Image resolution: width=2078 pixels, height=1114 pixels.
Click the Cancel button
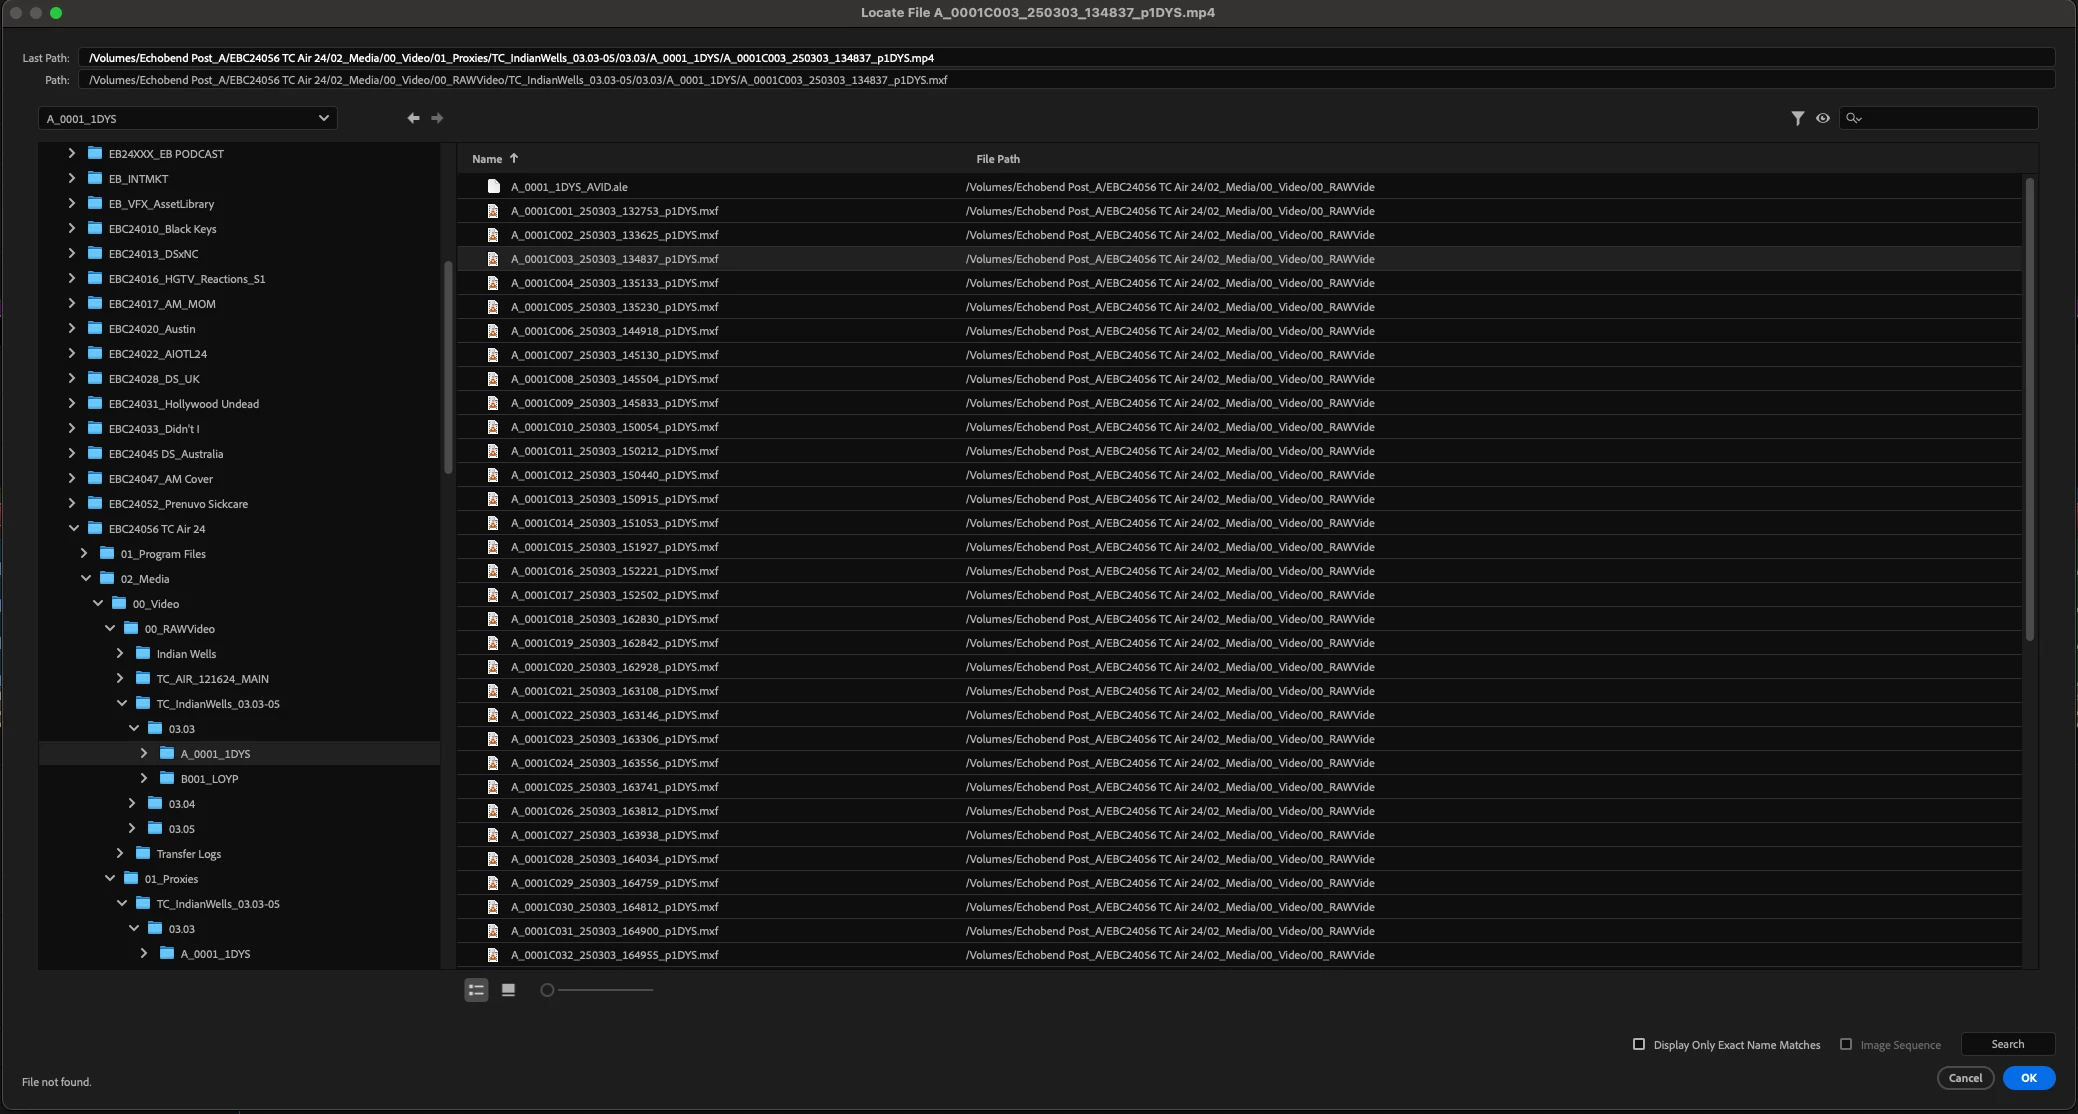pyautogui.click(x=1964, y=1078)
